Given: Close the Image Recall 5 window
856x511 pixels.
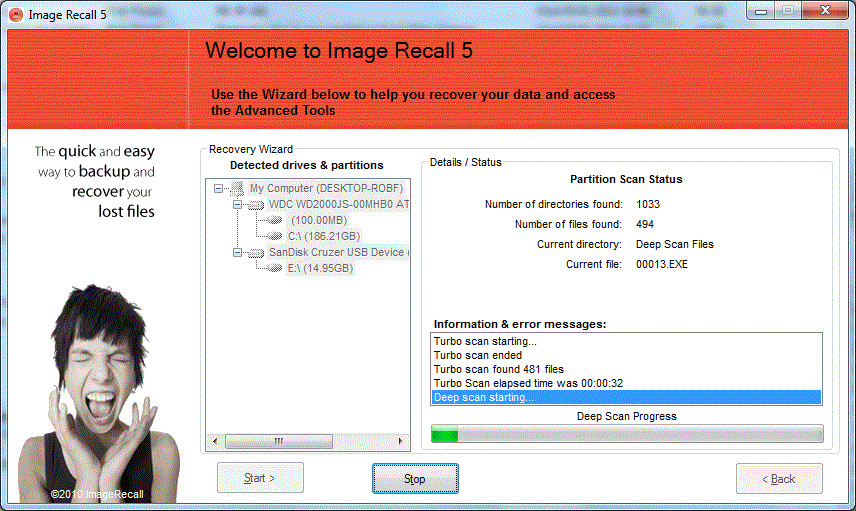Looking at the screenshot, I should pyautogui.click(x=825, y=10).
